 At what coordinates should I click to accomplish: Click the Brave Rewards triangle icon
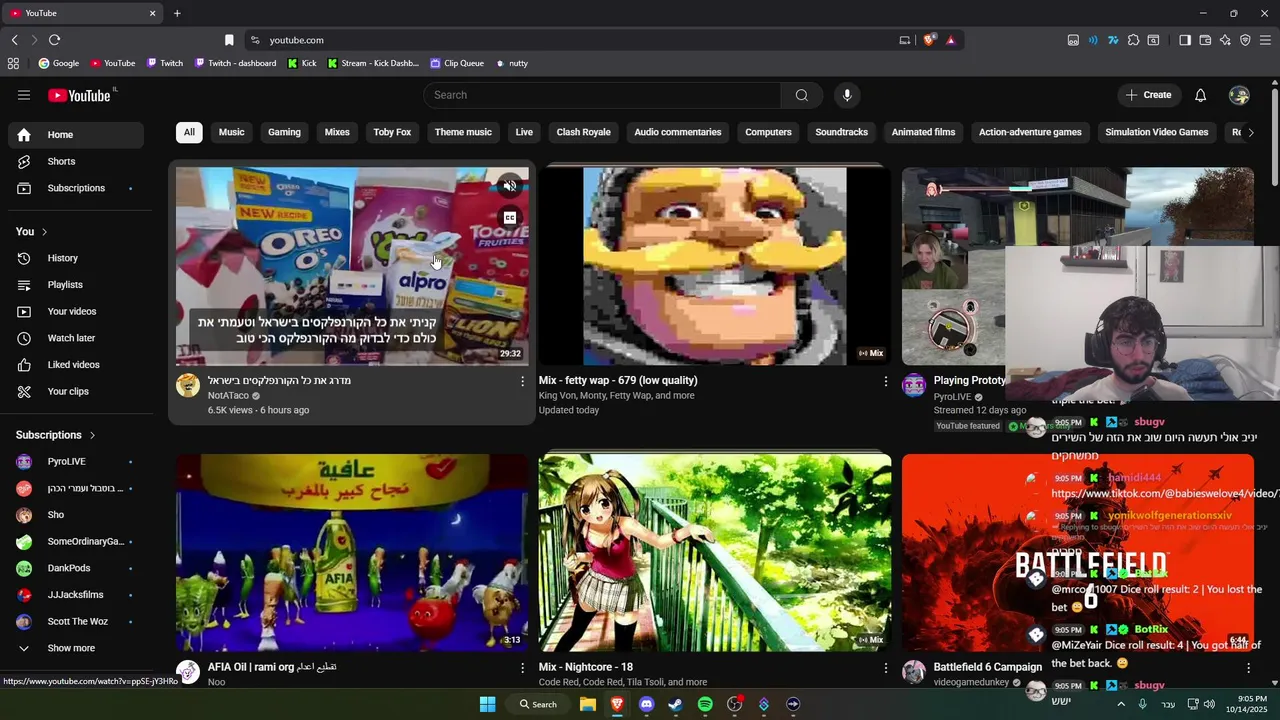[950, 40]
